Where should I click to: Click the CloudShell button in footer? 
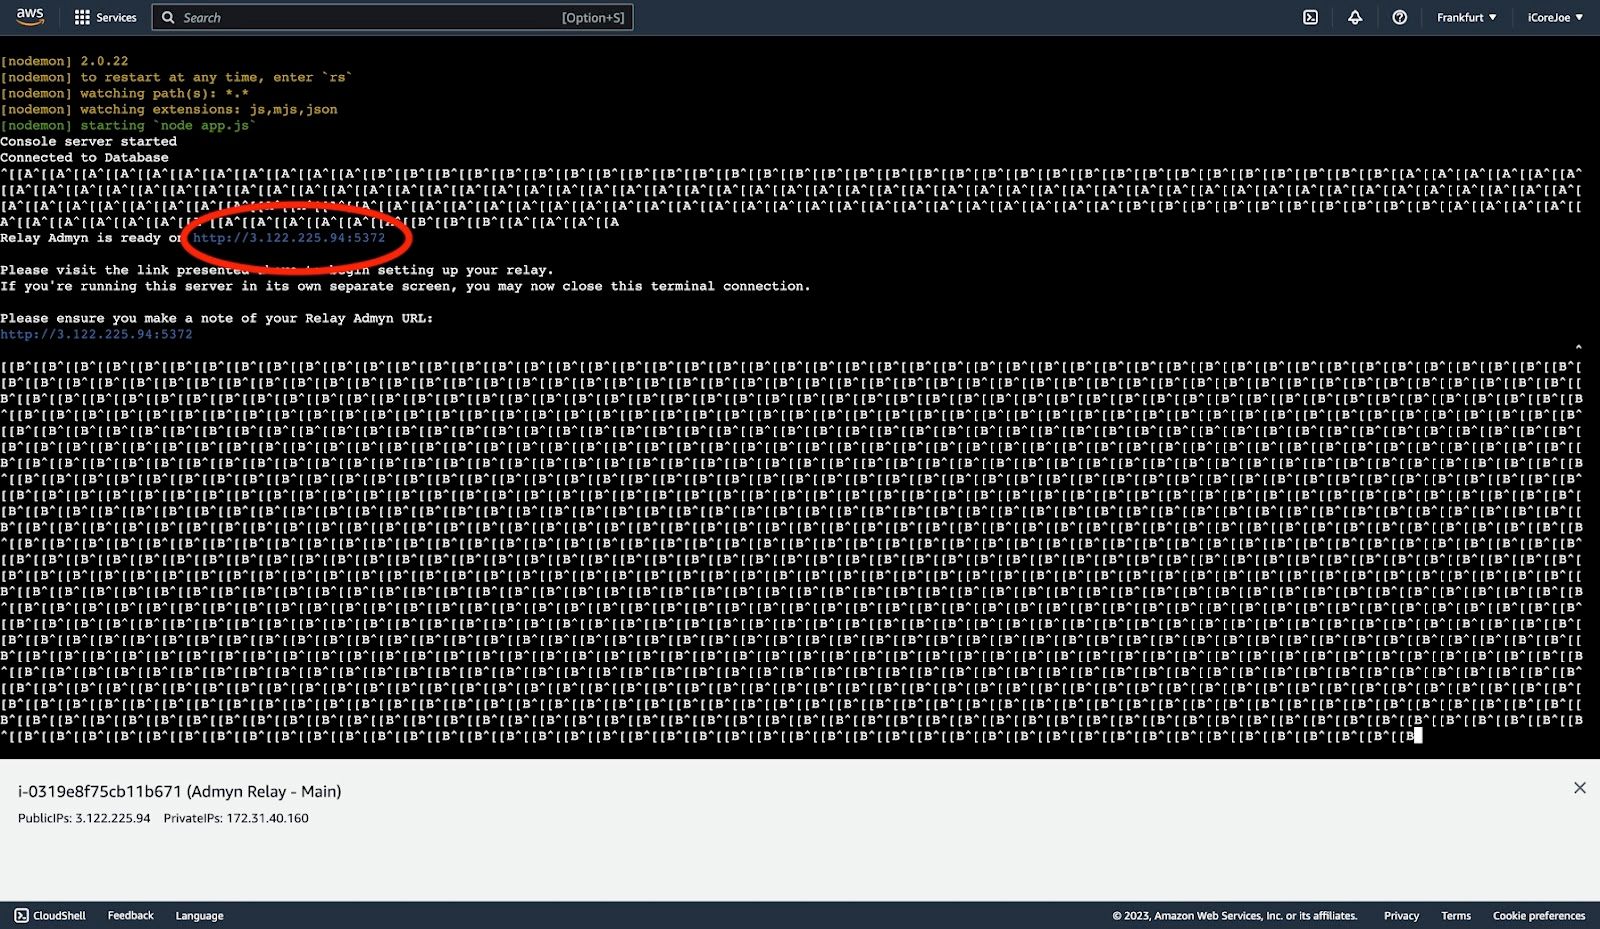click(x=50, y=915)
